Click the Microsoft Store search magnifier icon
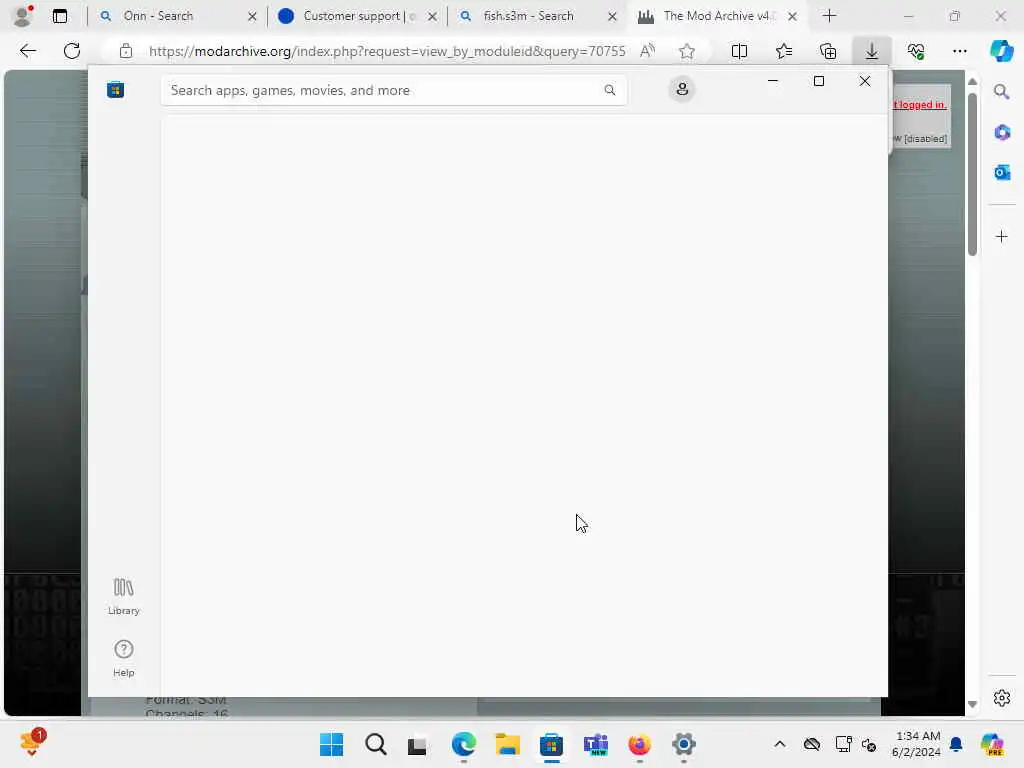 pos(609,90)
